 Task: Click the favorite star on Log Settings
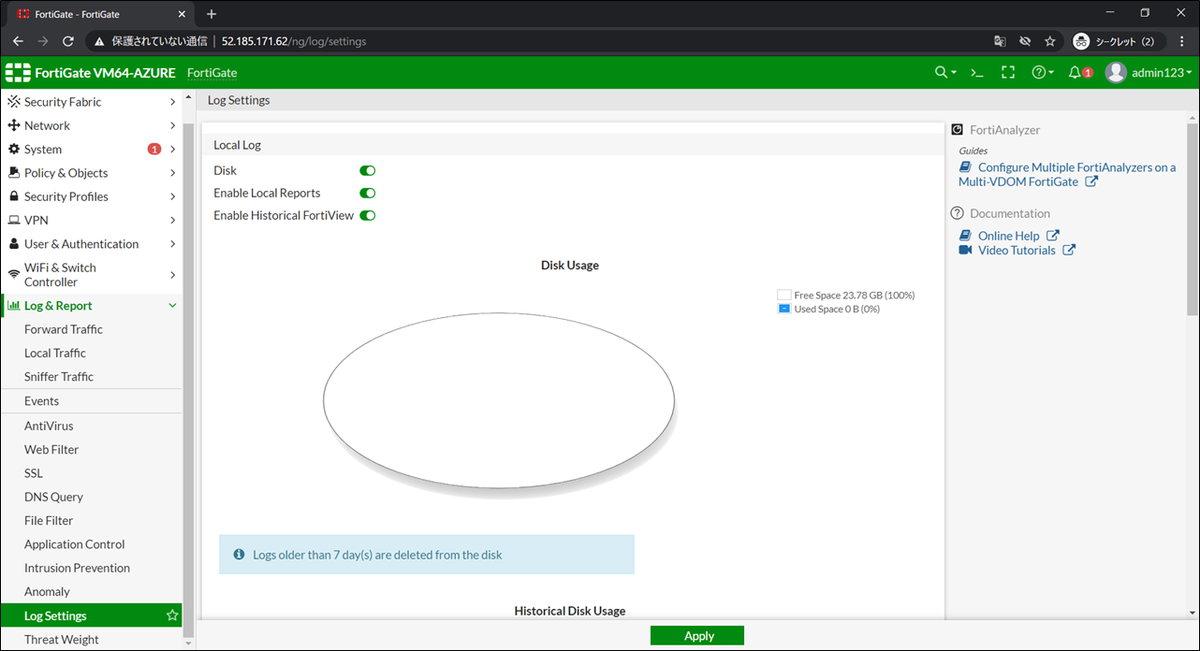[172, 616]
